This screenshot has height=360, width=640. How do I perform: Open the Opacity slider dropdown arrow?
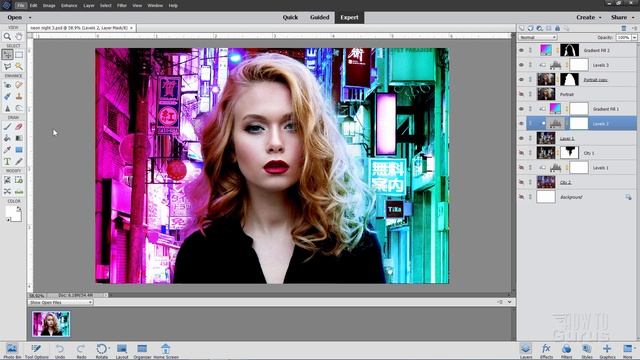634,38
